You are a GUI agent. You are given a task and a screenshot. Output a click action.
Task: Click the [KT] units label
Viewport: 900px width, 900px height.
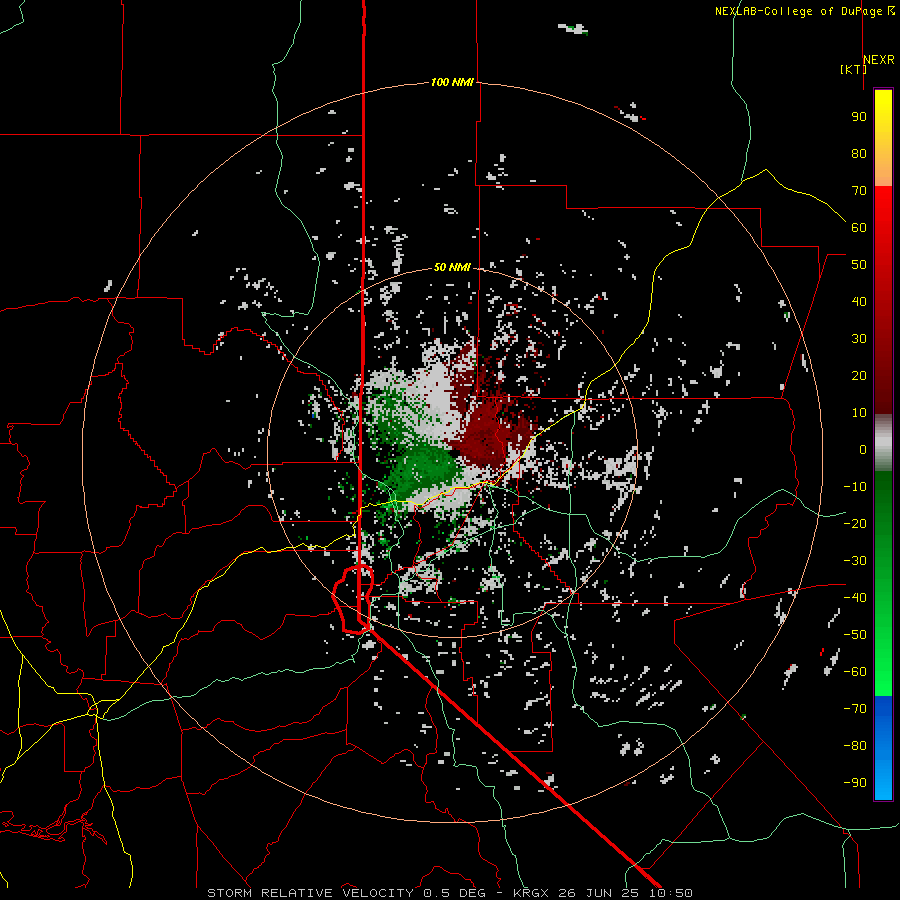click(854, 69)
